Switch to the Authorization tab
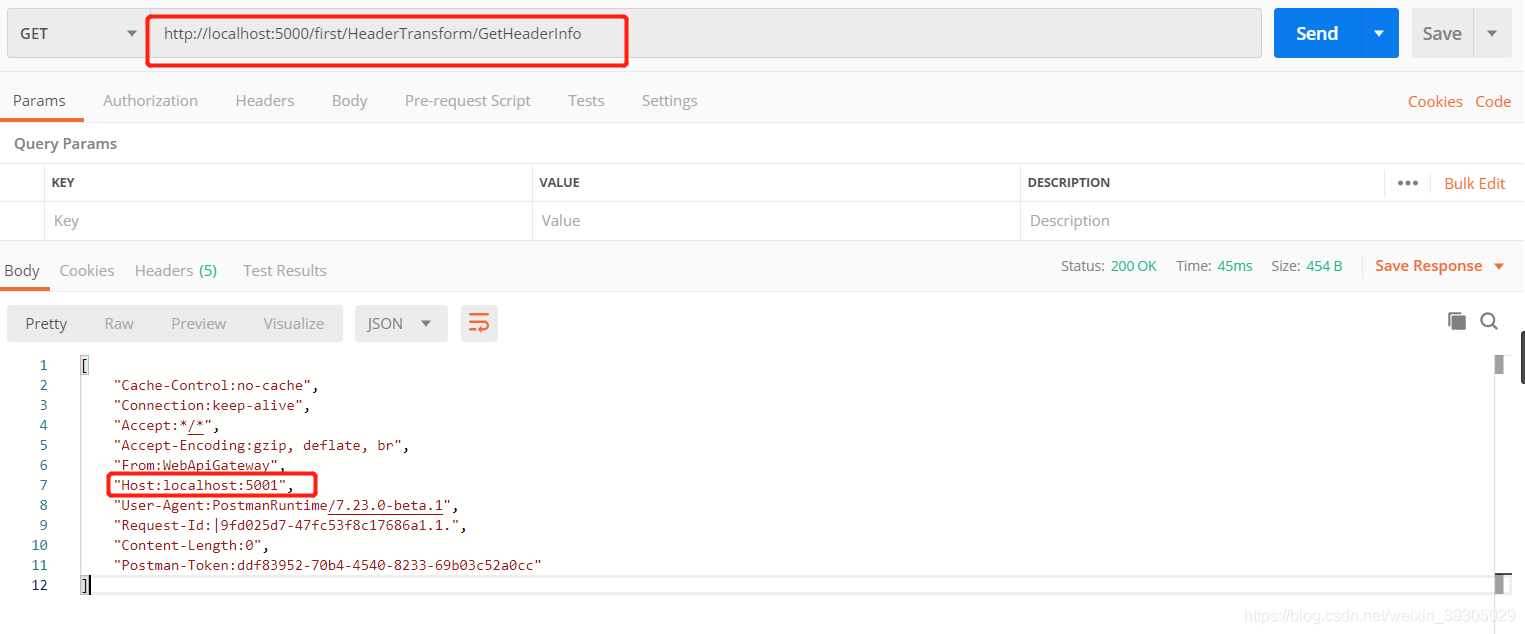The height and width of the screenshot is (634, 1525). coord(150,100)
